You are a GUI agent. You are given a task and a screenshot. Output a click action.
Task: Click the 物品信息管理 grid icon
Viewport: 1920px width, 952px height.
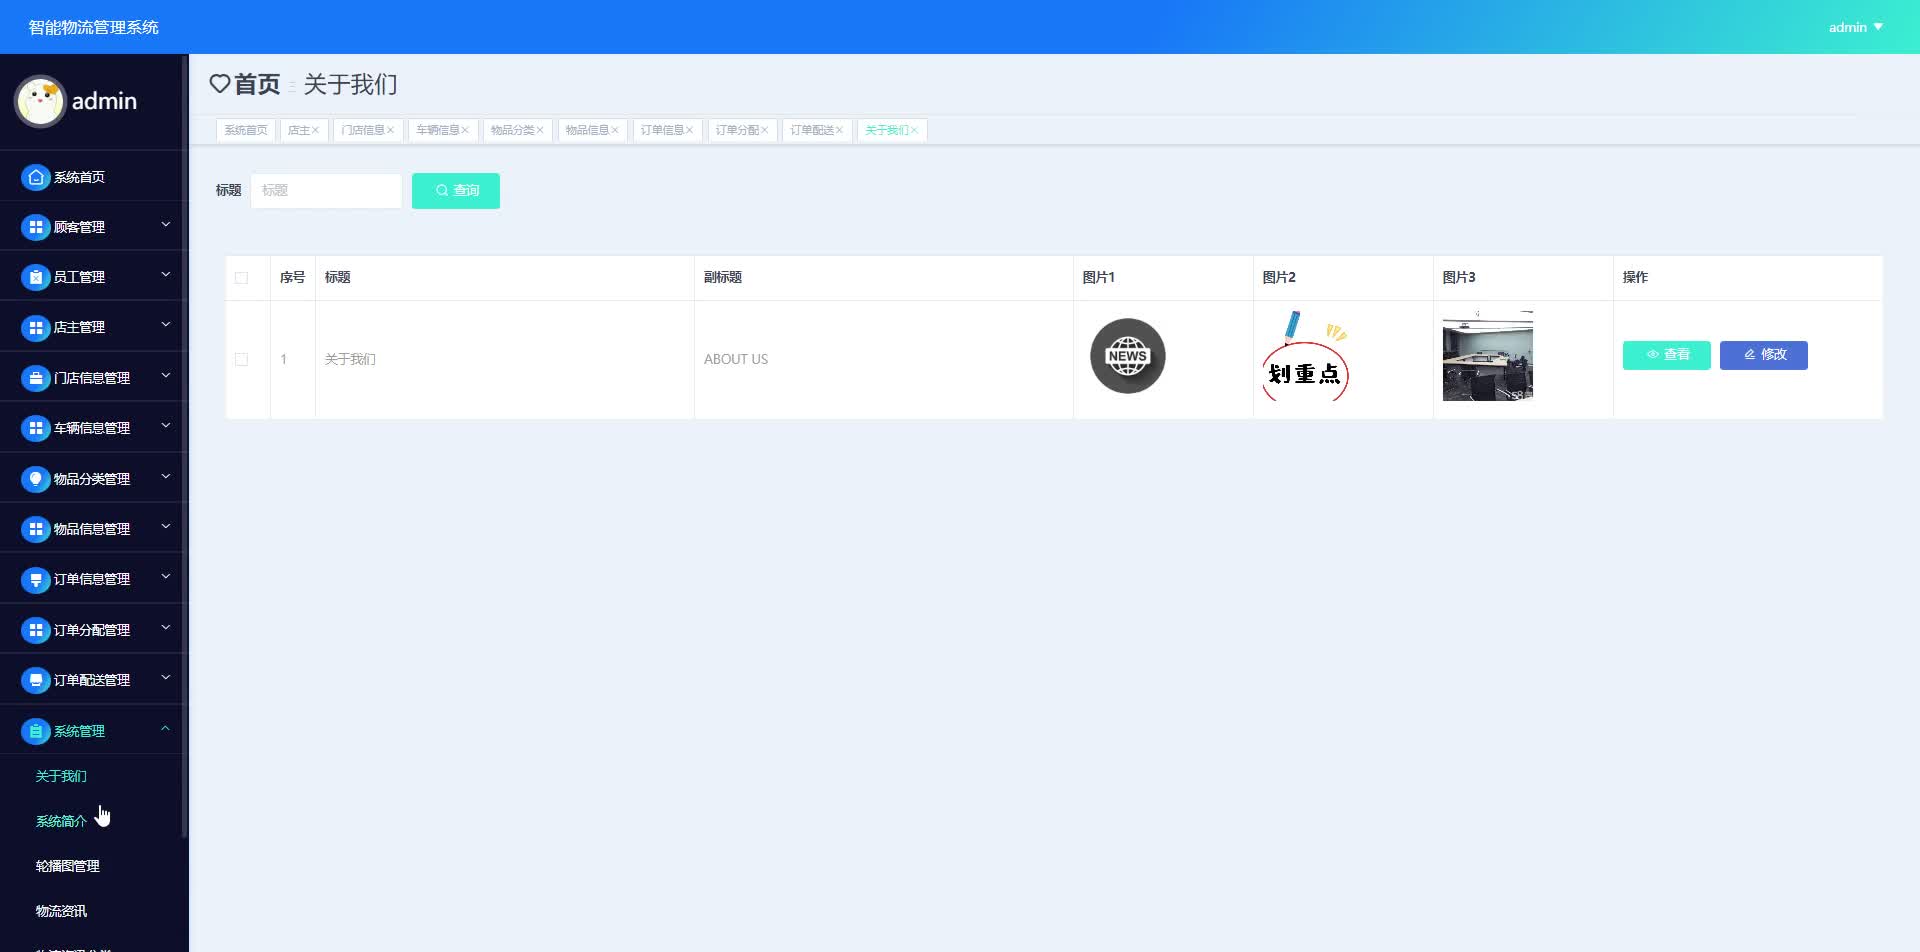(36, 529)
